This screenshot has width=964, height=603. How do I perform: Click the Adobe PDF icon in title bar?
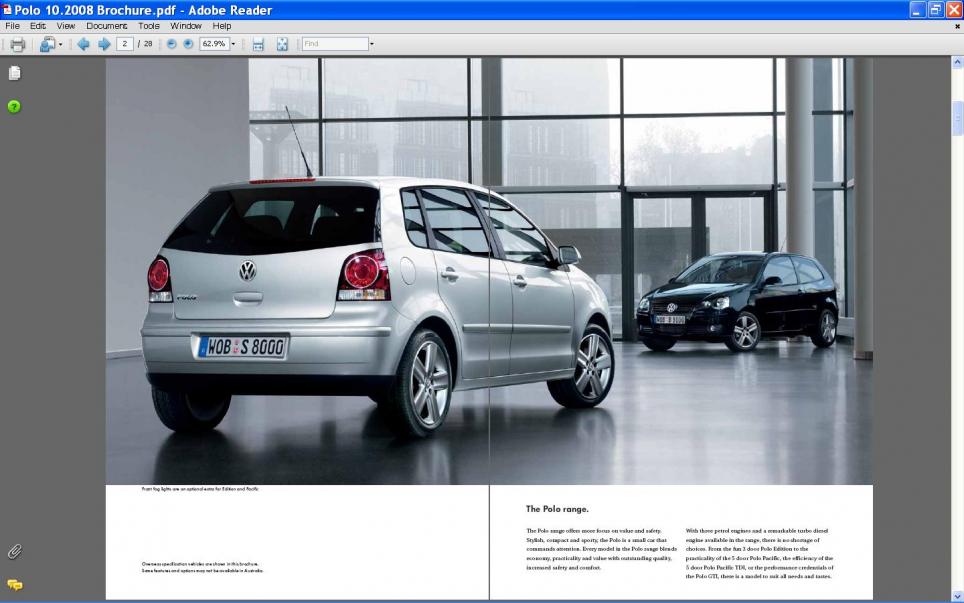coord(7,9)
